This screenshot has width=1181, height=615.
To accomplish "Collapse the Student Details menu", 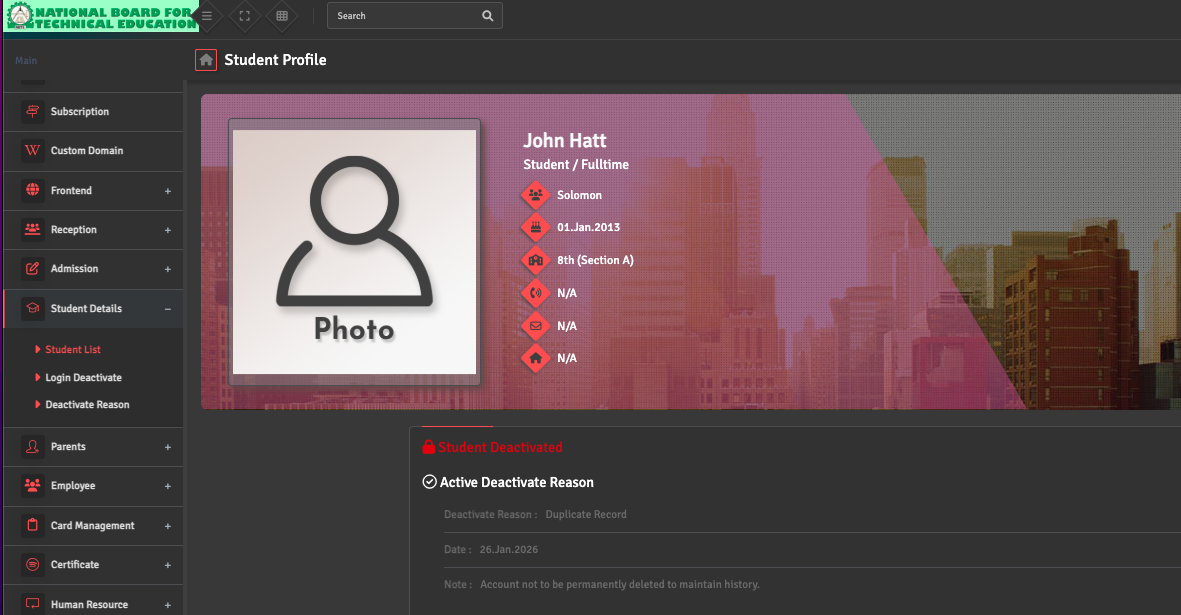I will click(167, 309).
